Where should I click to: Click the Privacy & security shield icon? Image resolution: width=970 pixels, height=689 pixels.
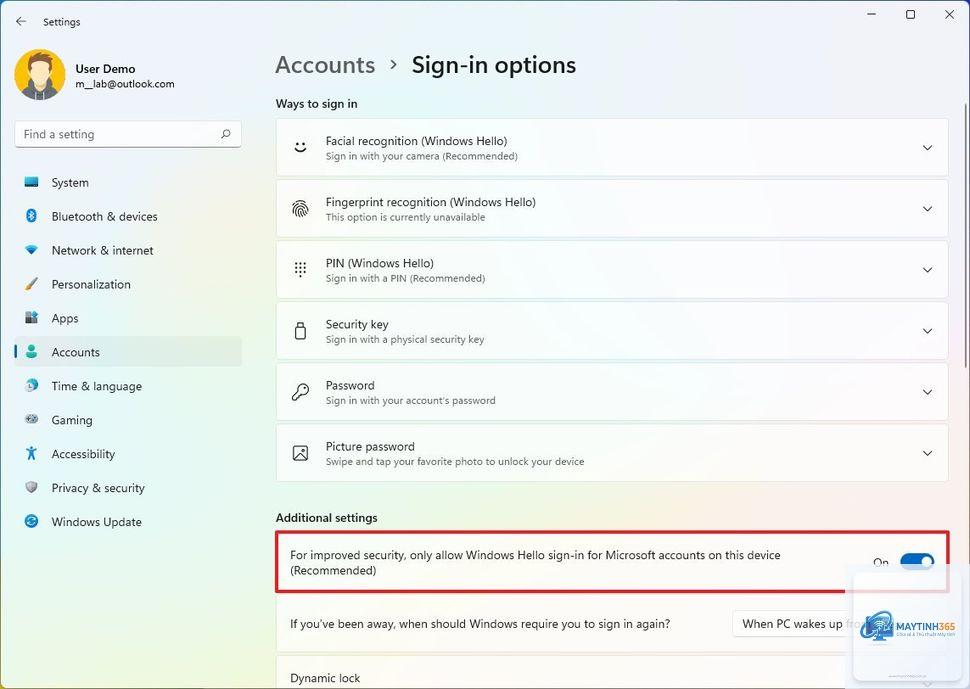pyautogui.click(x=32, y=487)
